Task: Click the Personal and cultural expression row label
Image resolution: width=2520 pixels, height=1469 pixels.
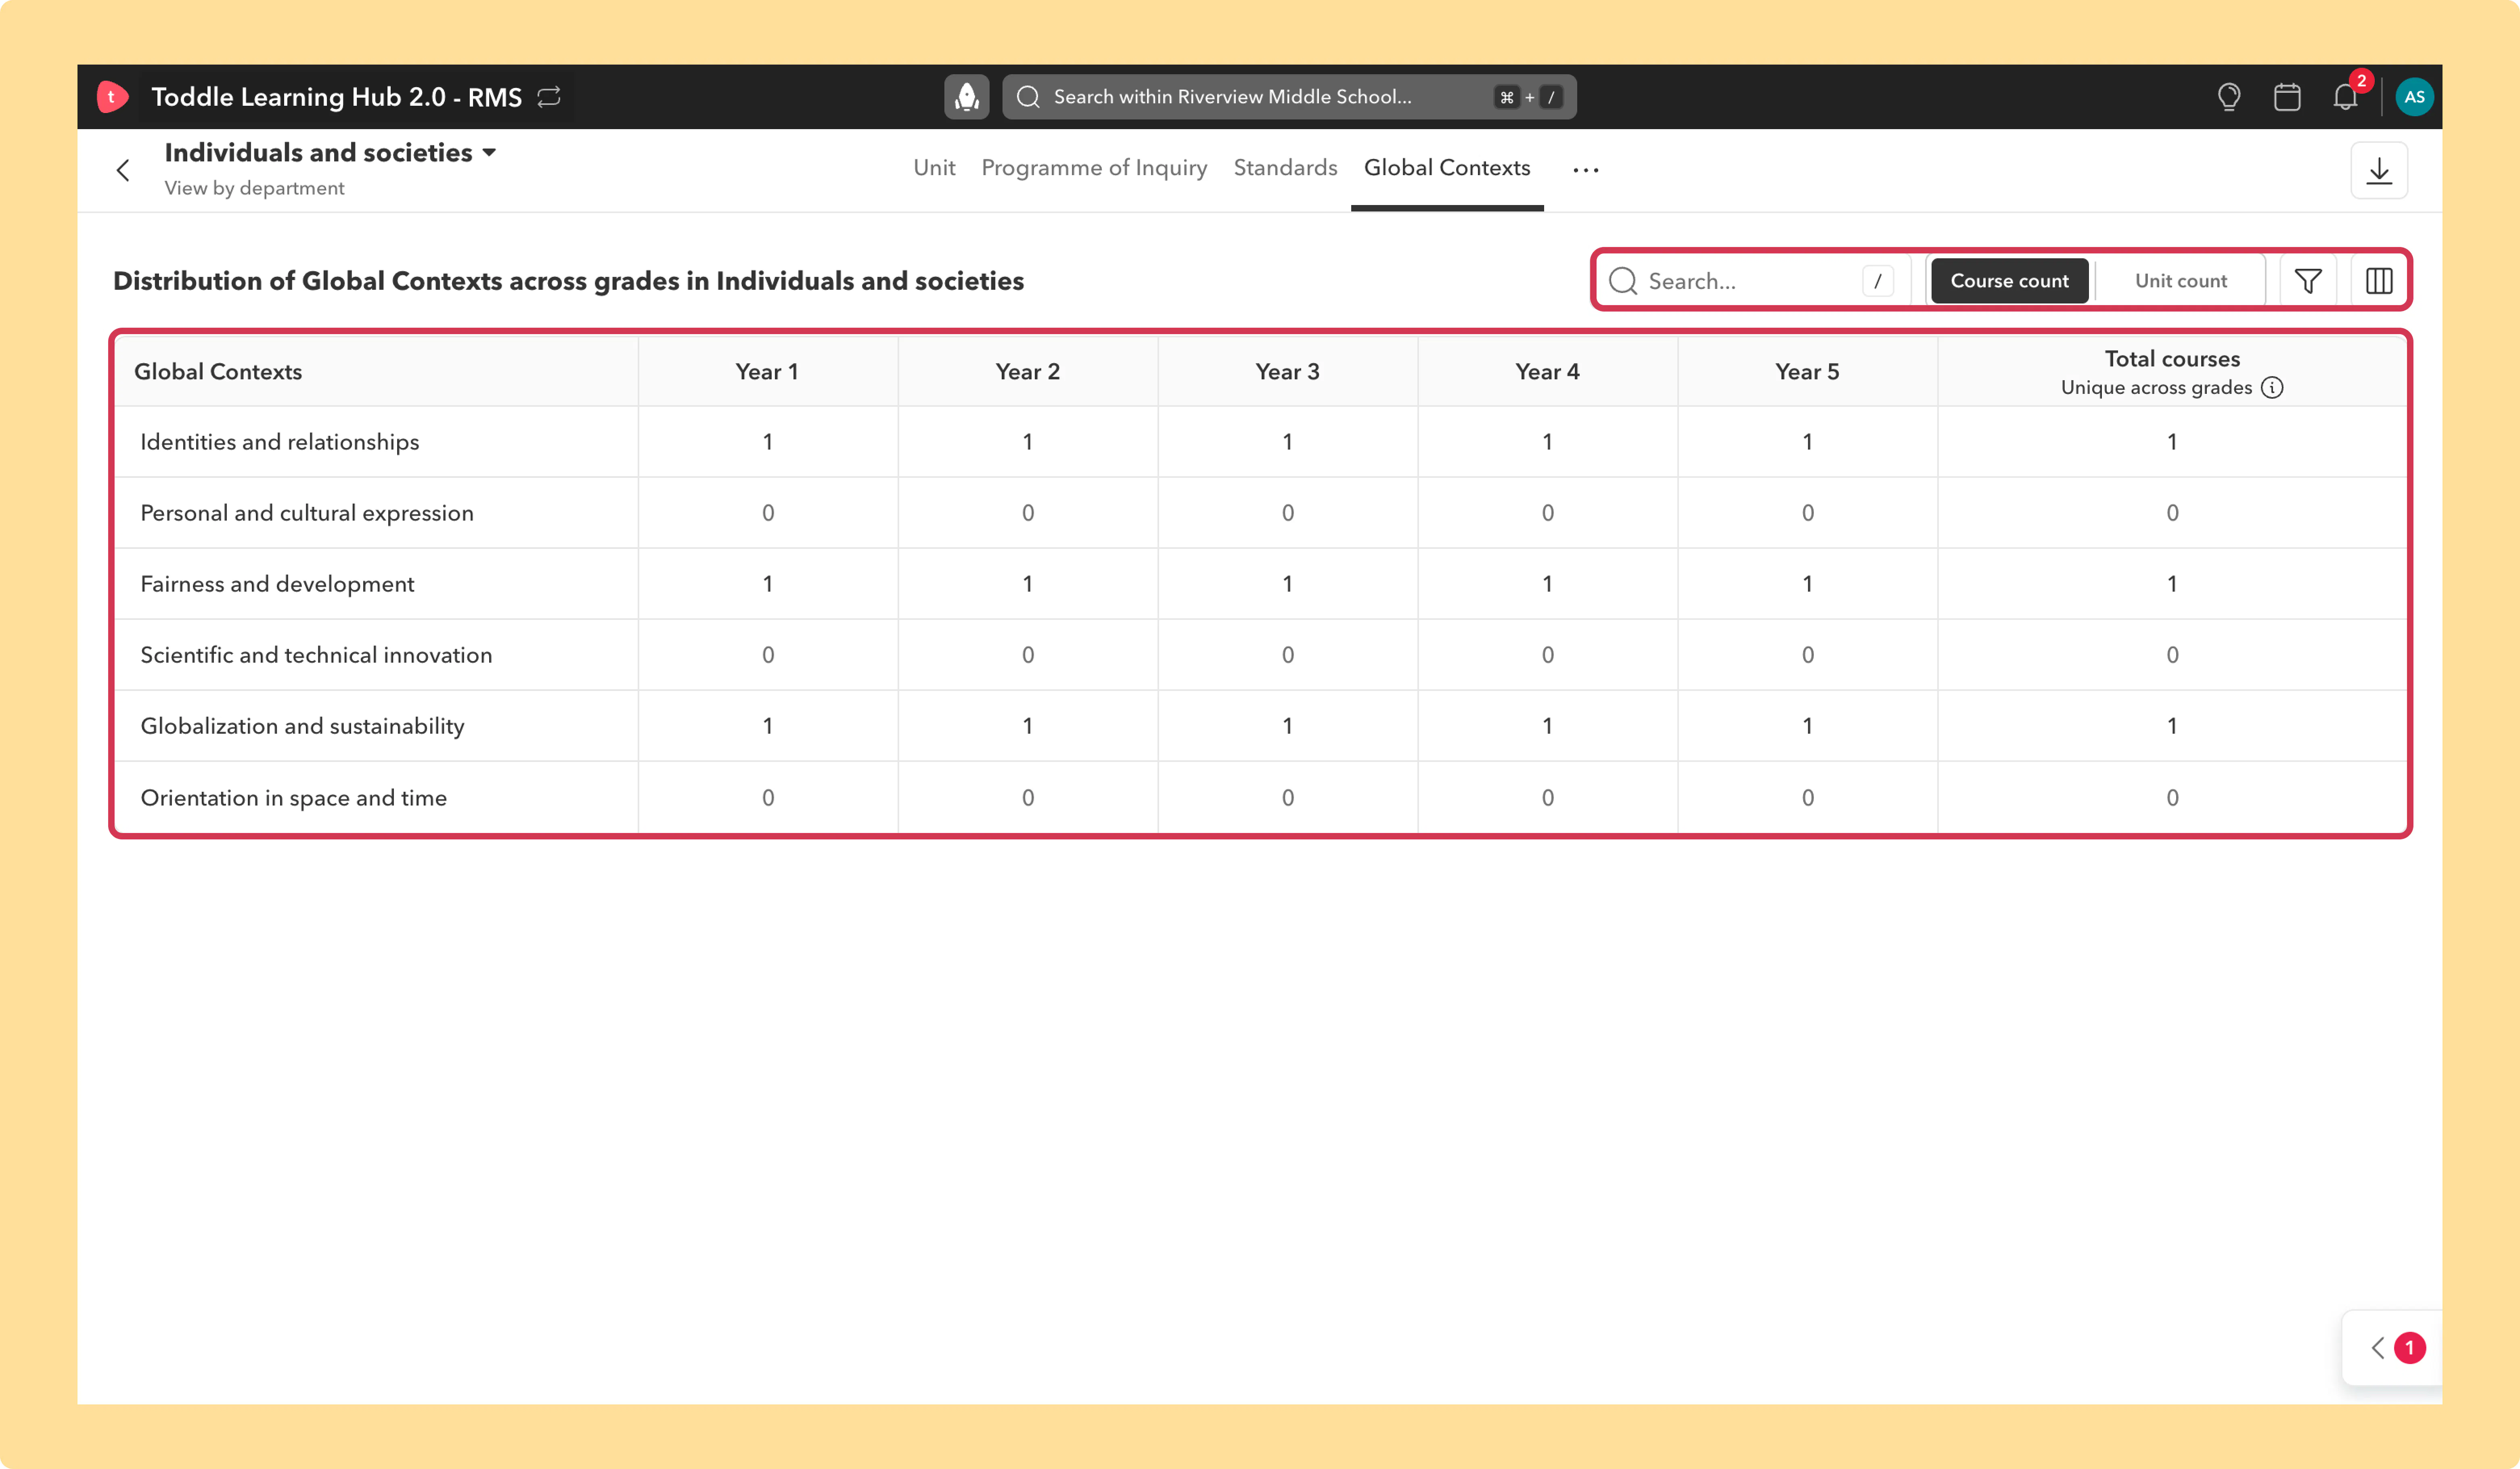Action: [x=307, y=513]
